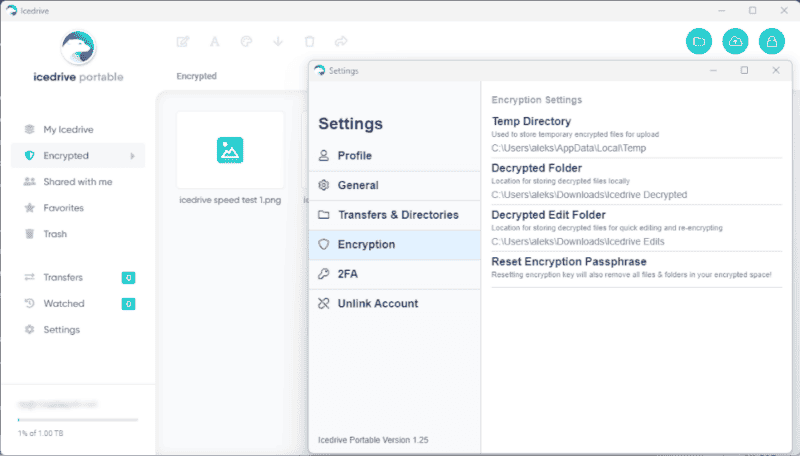This screenshot has height=456, width=800.
Task: Click the download arrow toolbar icon
Action: point(278,41)
